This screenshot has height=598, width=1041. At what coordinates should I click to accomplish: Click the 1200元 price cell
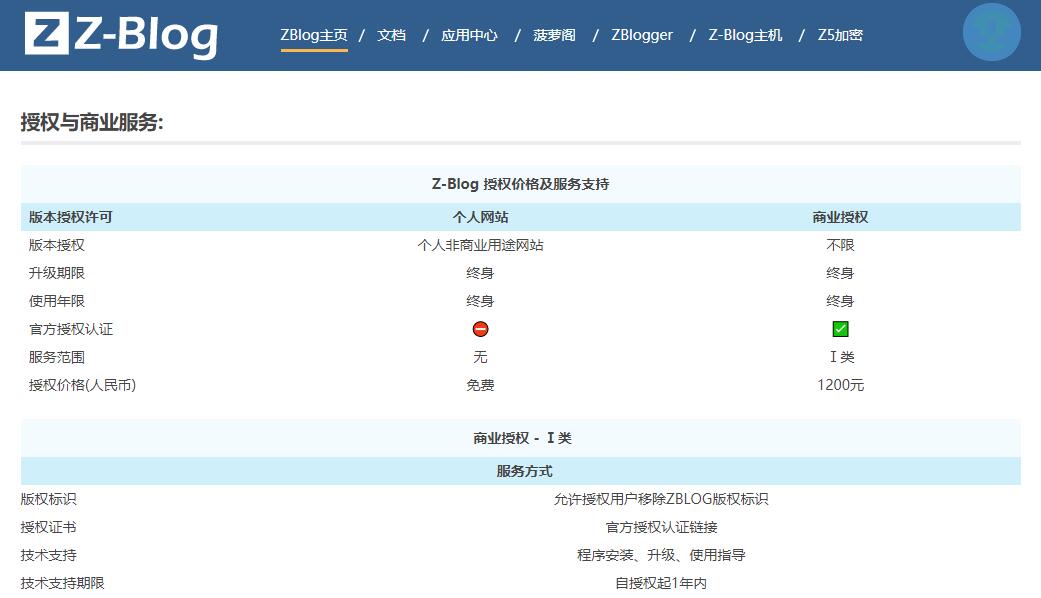tap(841, 385)
